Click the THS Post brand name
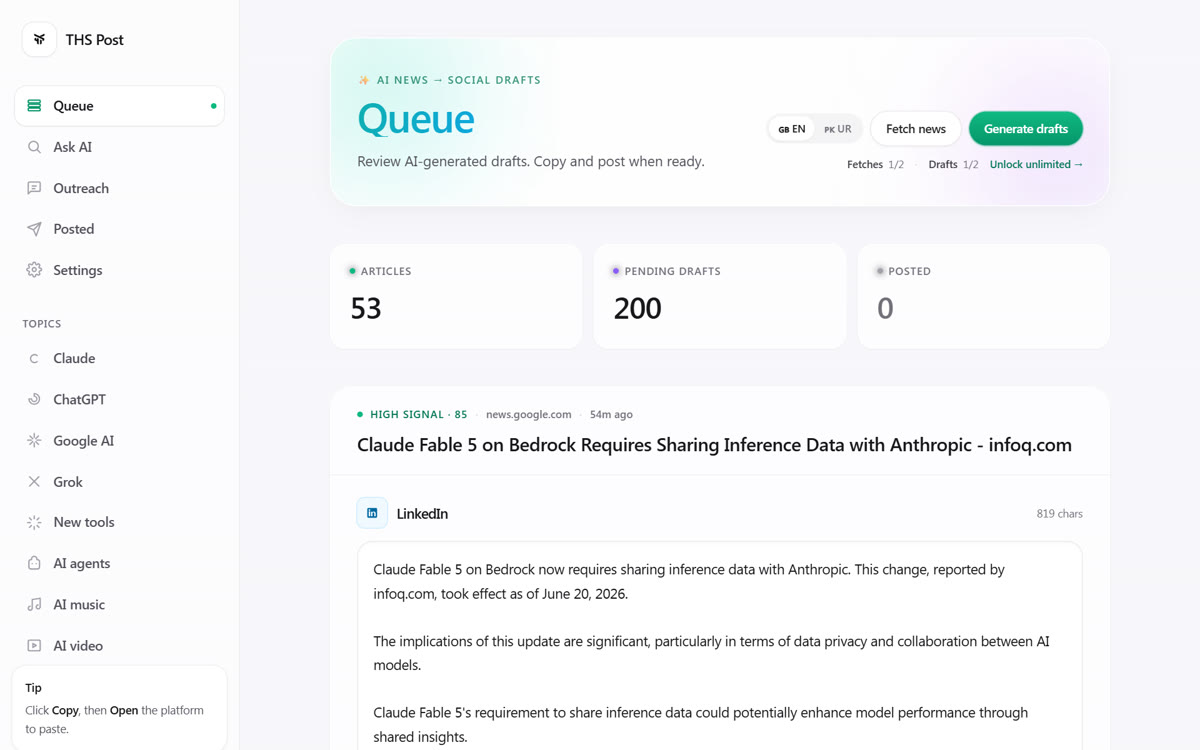This screenshot has width=1200, height=750. [95, 40]
